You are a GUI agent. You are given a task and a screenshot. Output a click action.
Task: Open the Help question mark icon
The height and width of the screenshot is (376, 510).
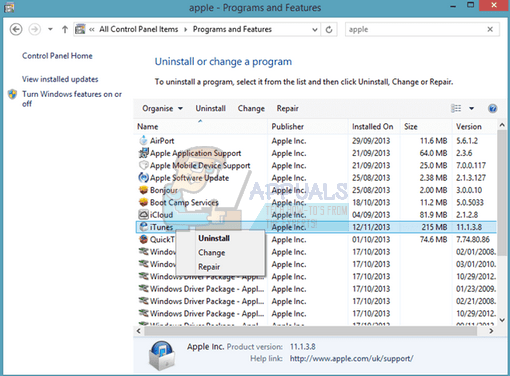(x=492, y=108)
